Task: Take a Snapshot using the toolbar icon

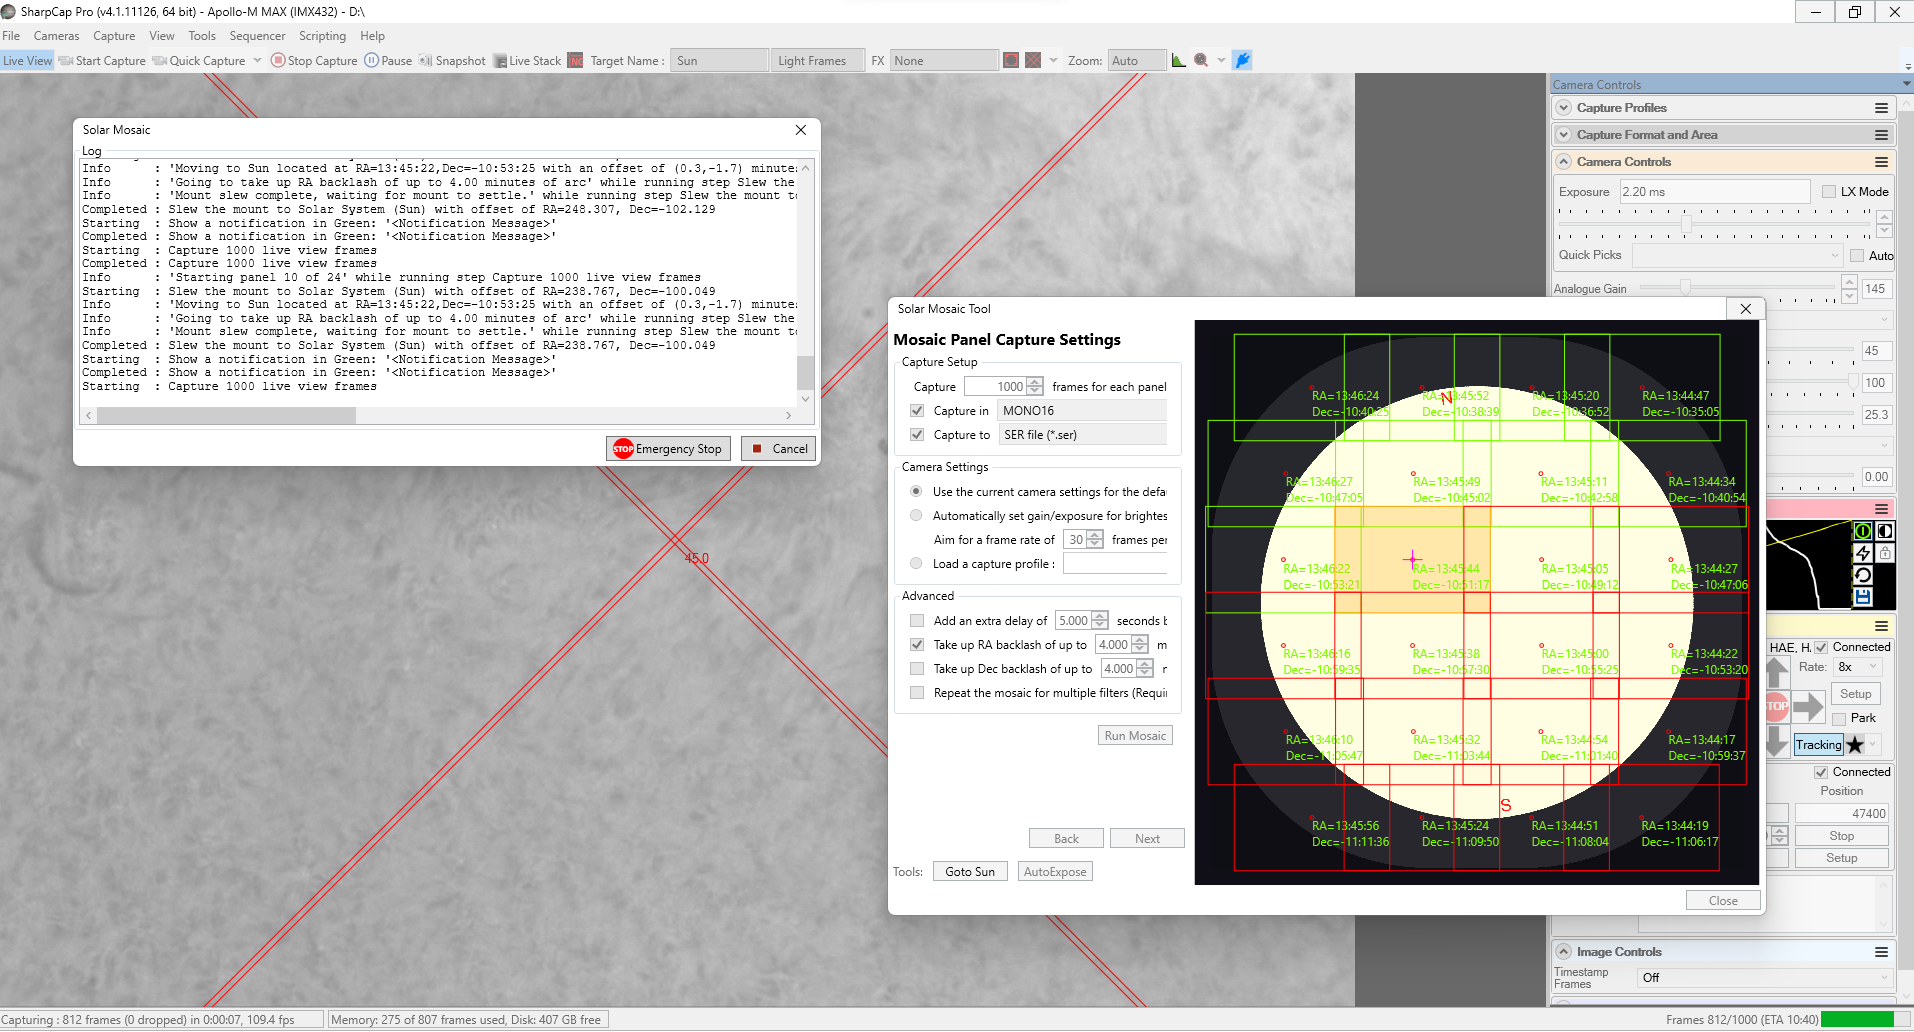Action: click(x=425, y=60)
